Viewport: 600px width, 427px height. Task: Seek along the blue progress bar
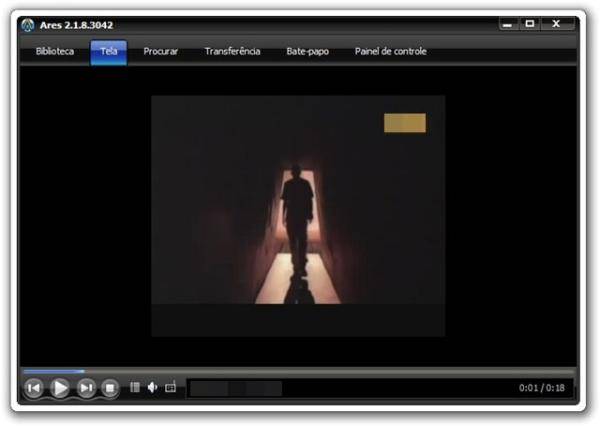click(x=299, y=371)
